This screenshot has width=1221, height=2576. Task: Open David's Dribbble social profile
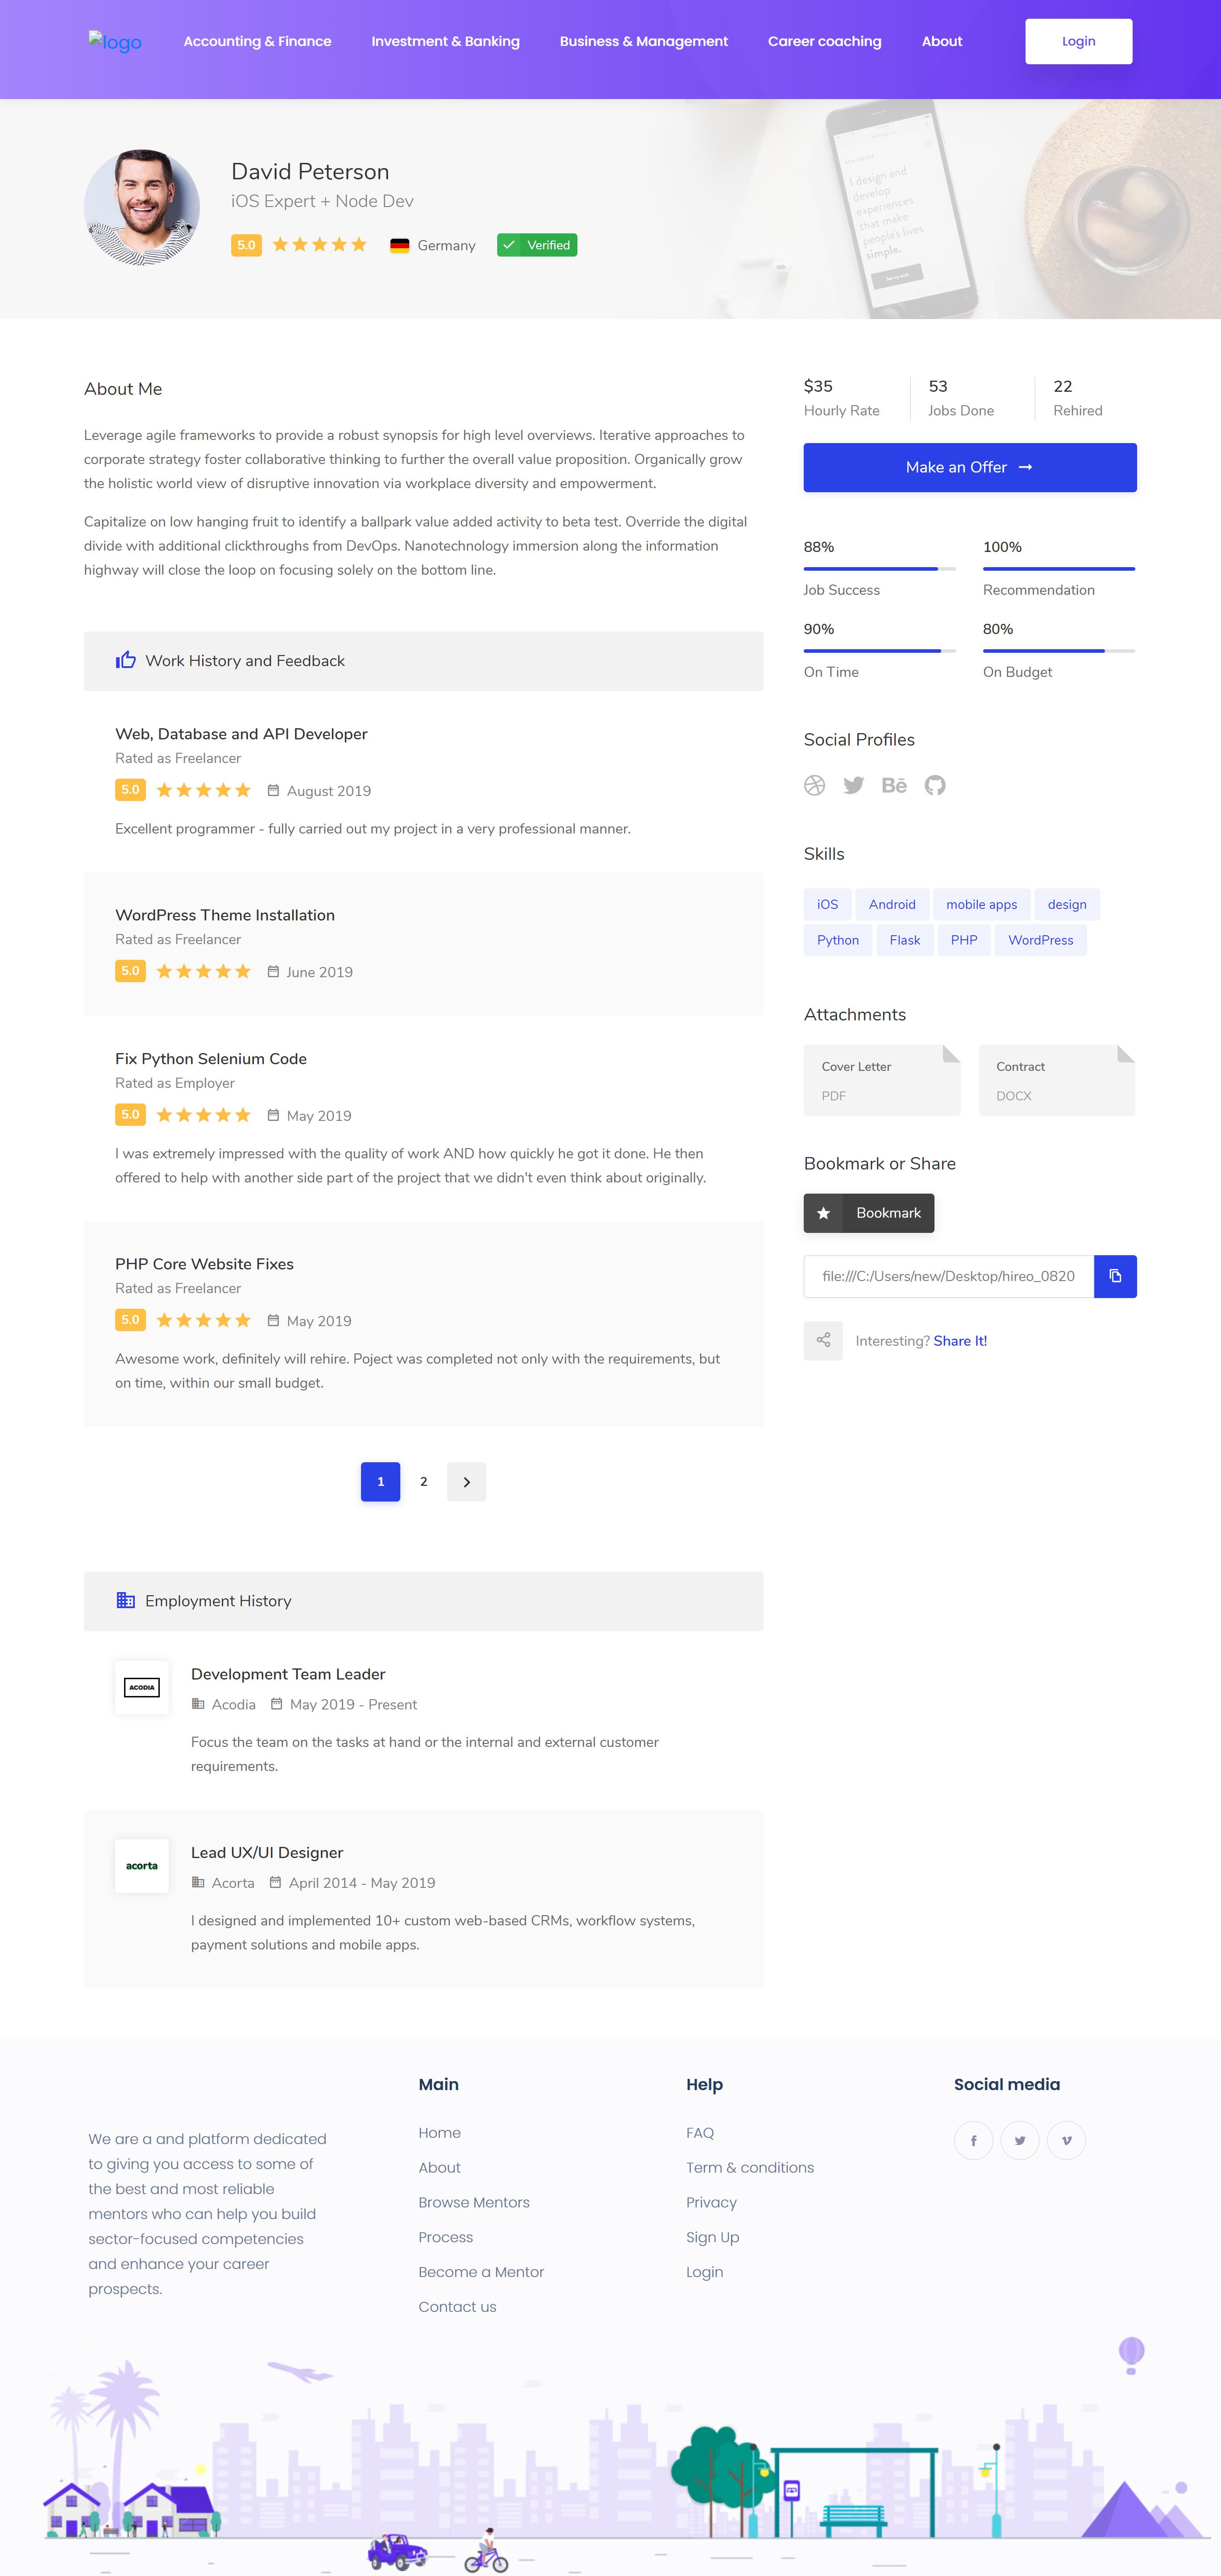tap(815, 785)
